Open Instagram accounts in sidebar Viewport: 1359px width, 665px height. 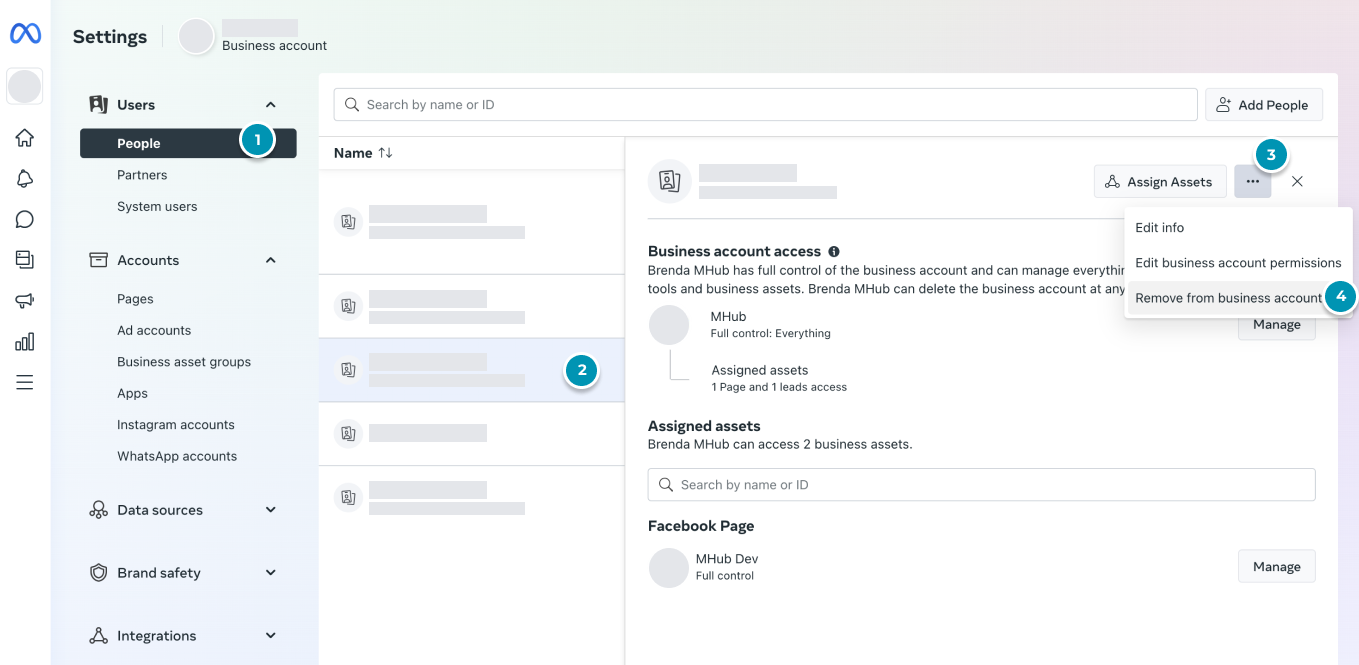point(176,425)
